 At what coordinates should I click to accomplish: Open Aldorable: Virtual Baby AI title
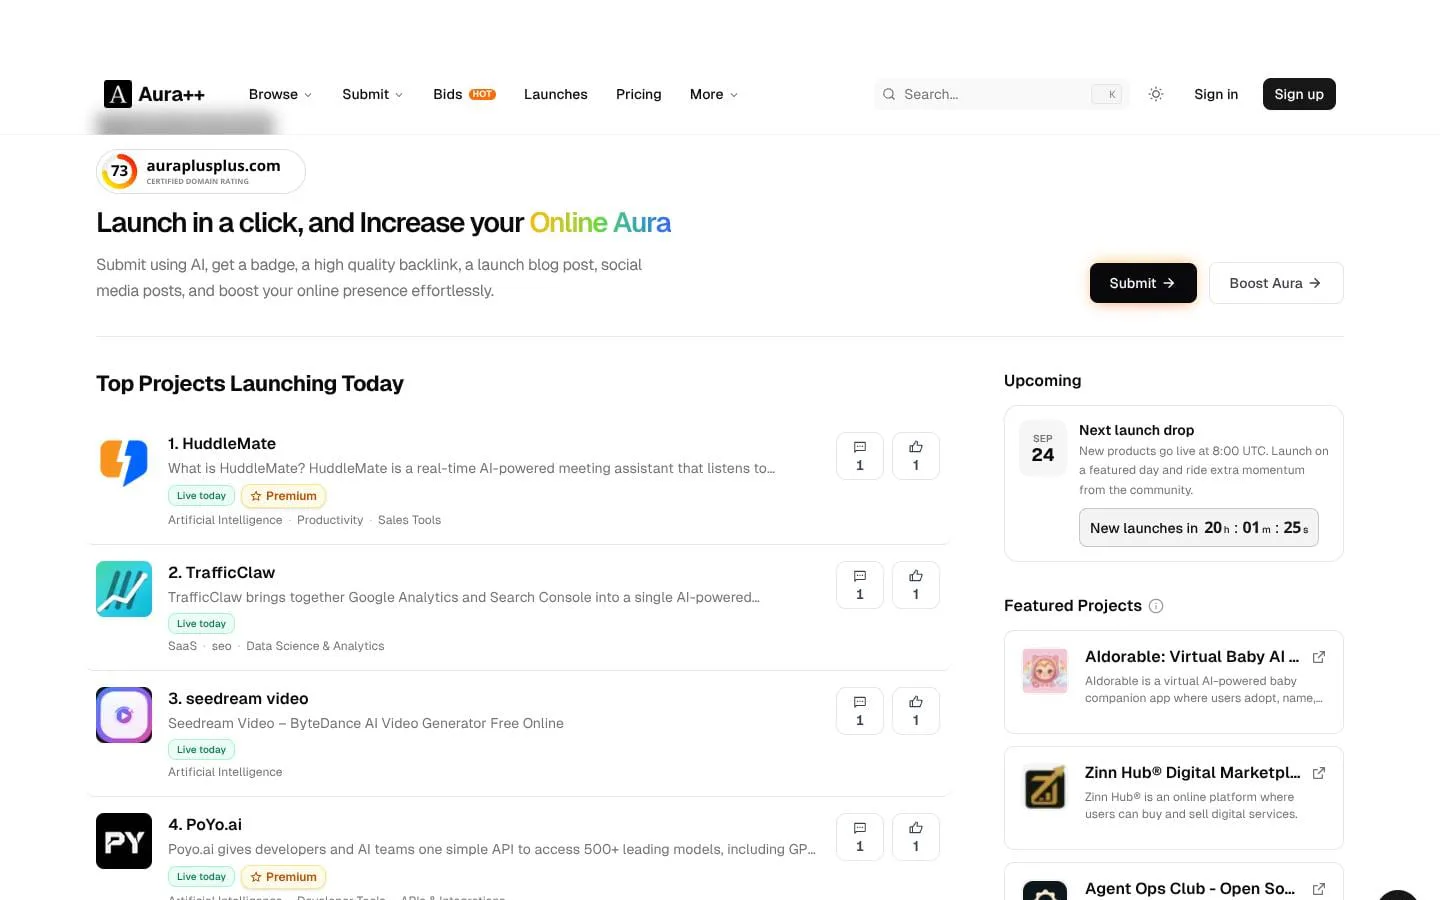[x=1192, y=657]
